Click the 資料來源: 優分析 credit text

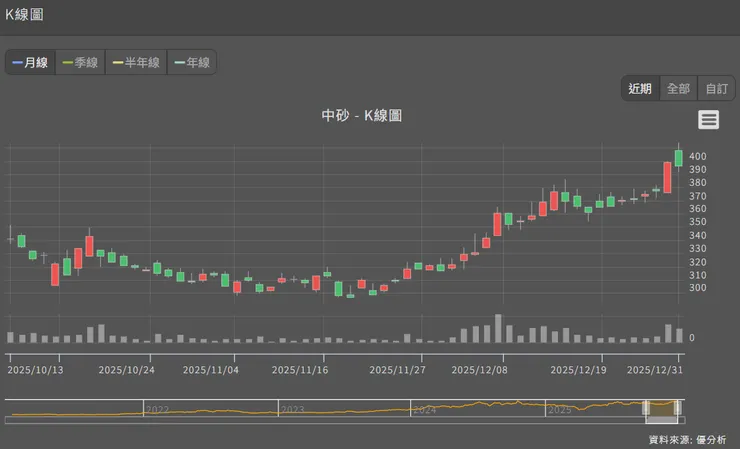tap(688, 440)
